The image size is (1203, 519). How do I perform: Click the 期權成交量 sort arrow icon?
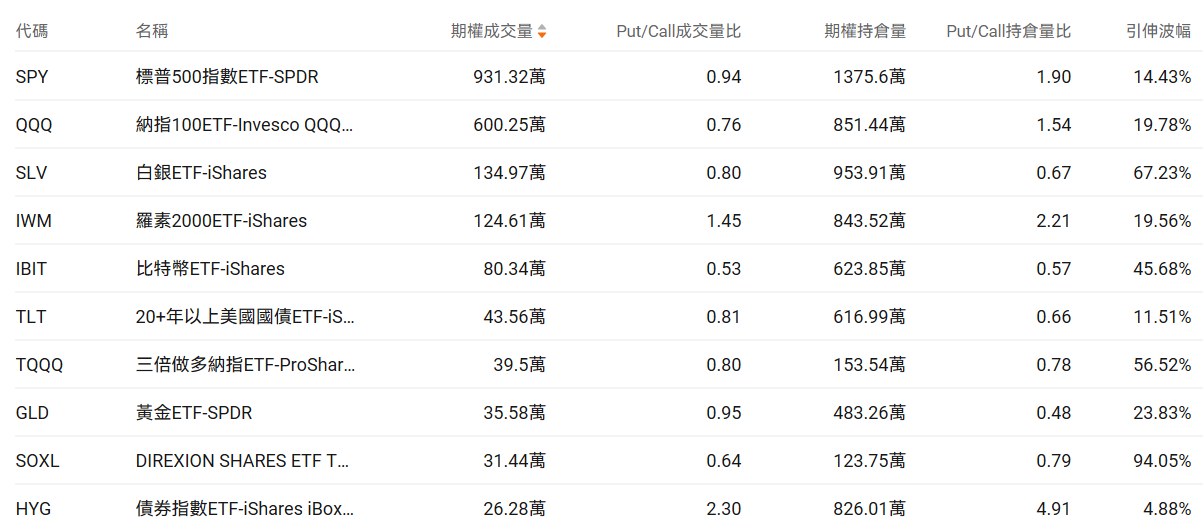tap(542, 32)
